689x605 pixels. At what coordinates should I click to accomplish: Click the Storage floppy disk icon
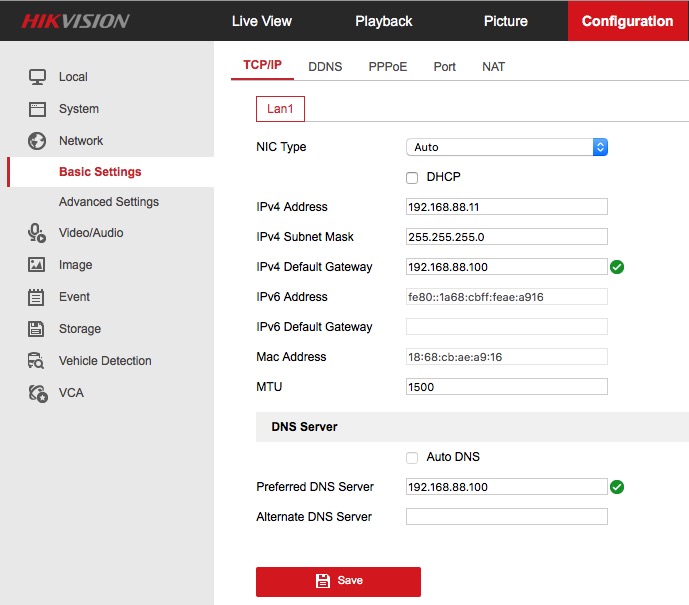tap(37, 329)
